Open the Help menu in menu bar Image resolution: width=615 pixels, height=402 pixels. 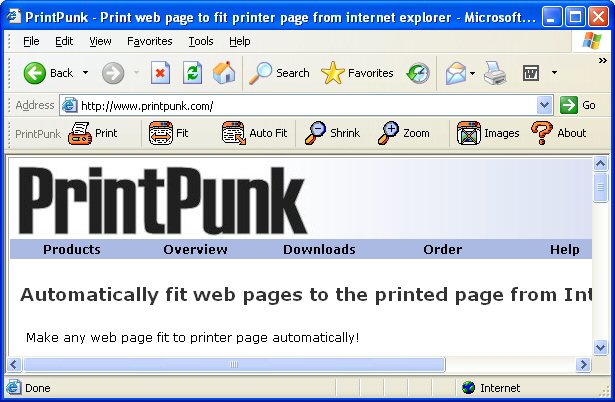click(x=240, y=41)
